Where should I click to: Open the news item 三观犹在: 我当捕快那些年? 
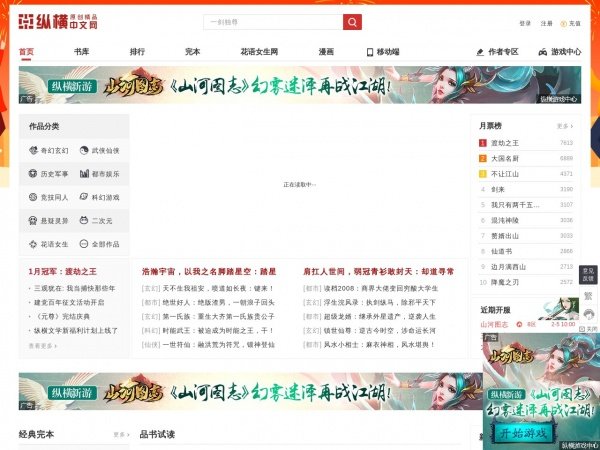[75, 288]
